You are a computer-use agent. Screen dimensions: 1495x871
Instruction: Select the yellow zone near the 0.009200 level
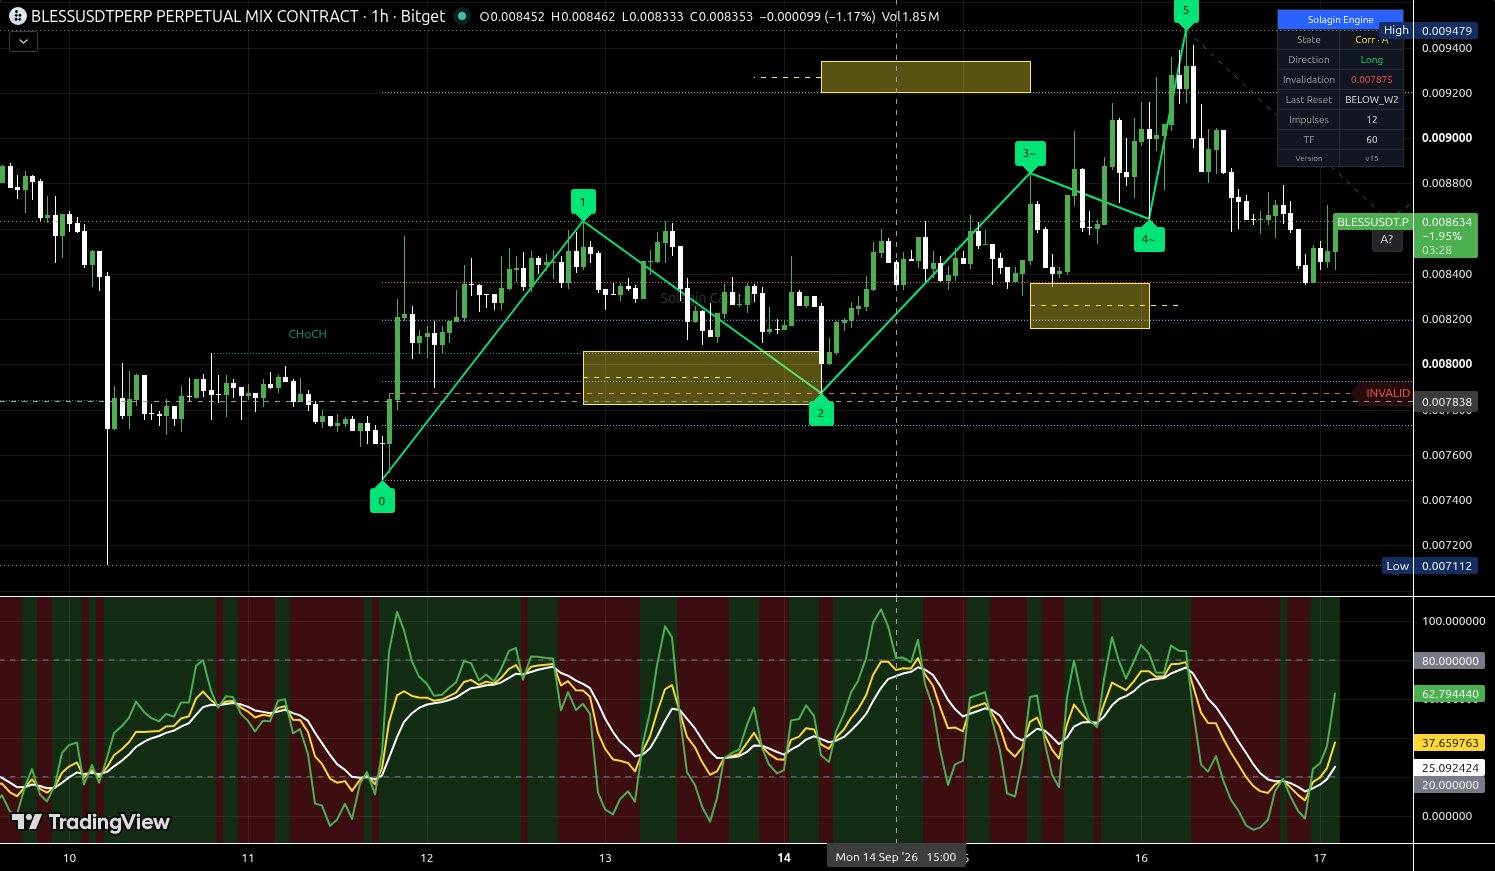(x=926, y=77)
